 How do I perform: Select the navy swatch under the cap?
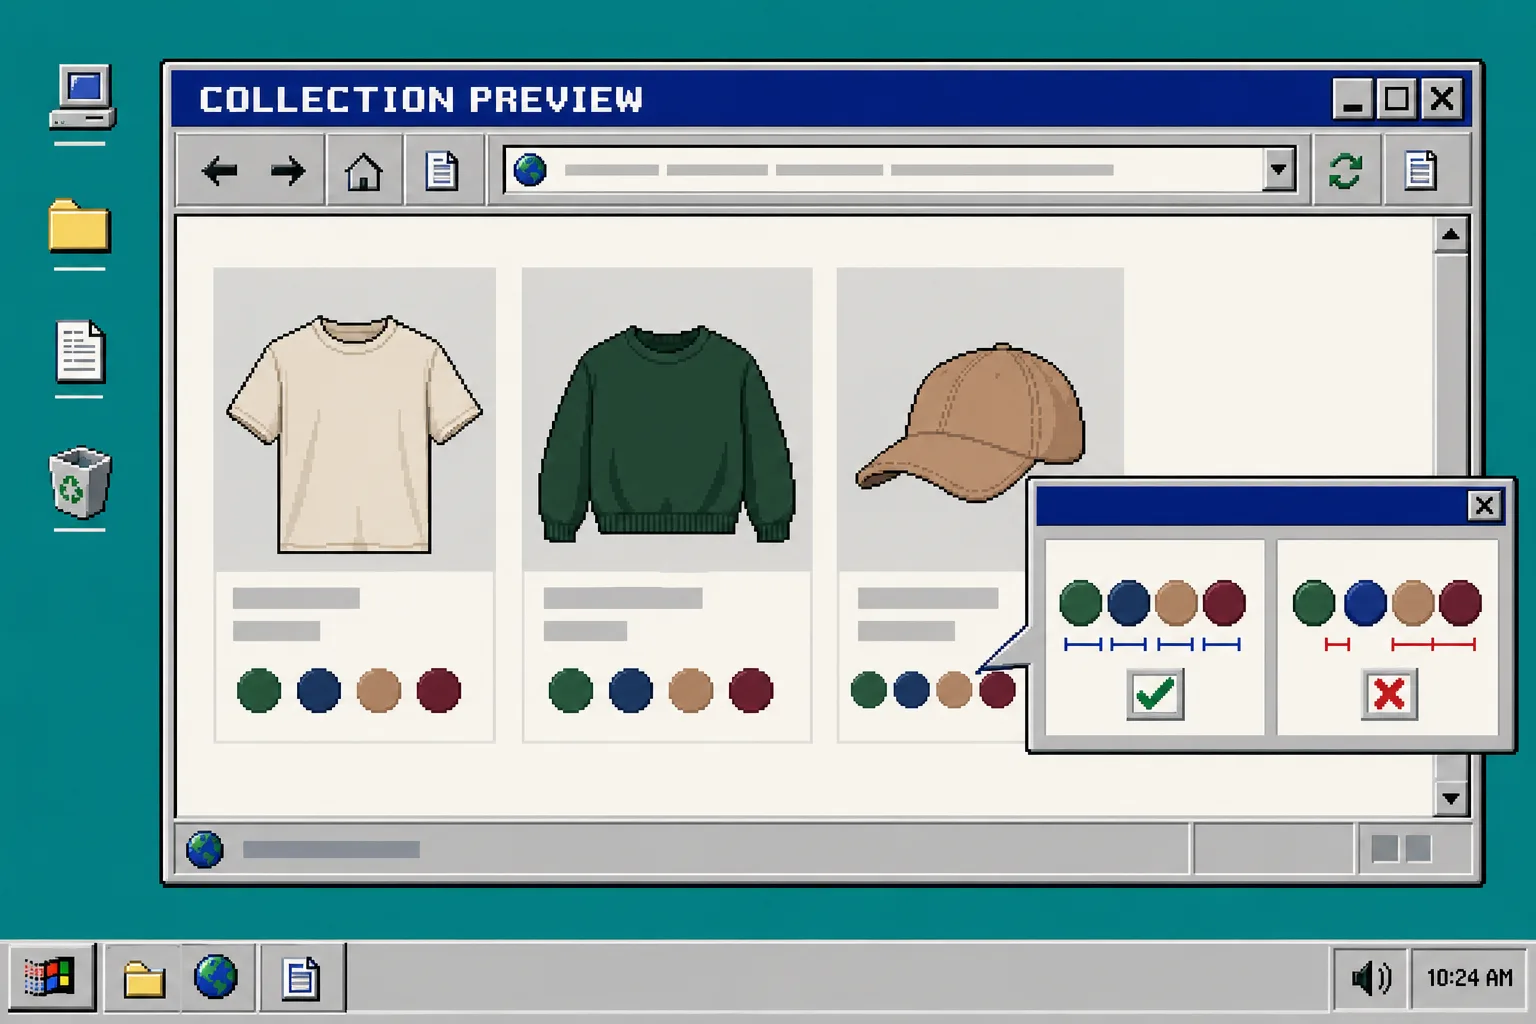[911, 689]
